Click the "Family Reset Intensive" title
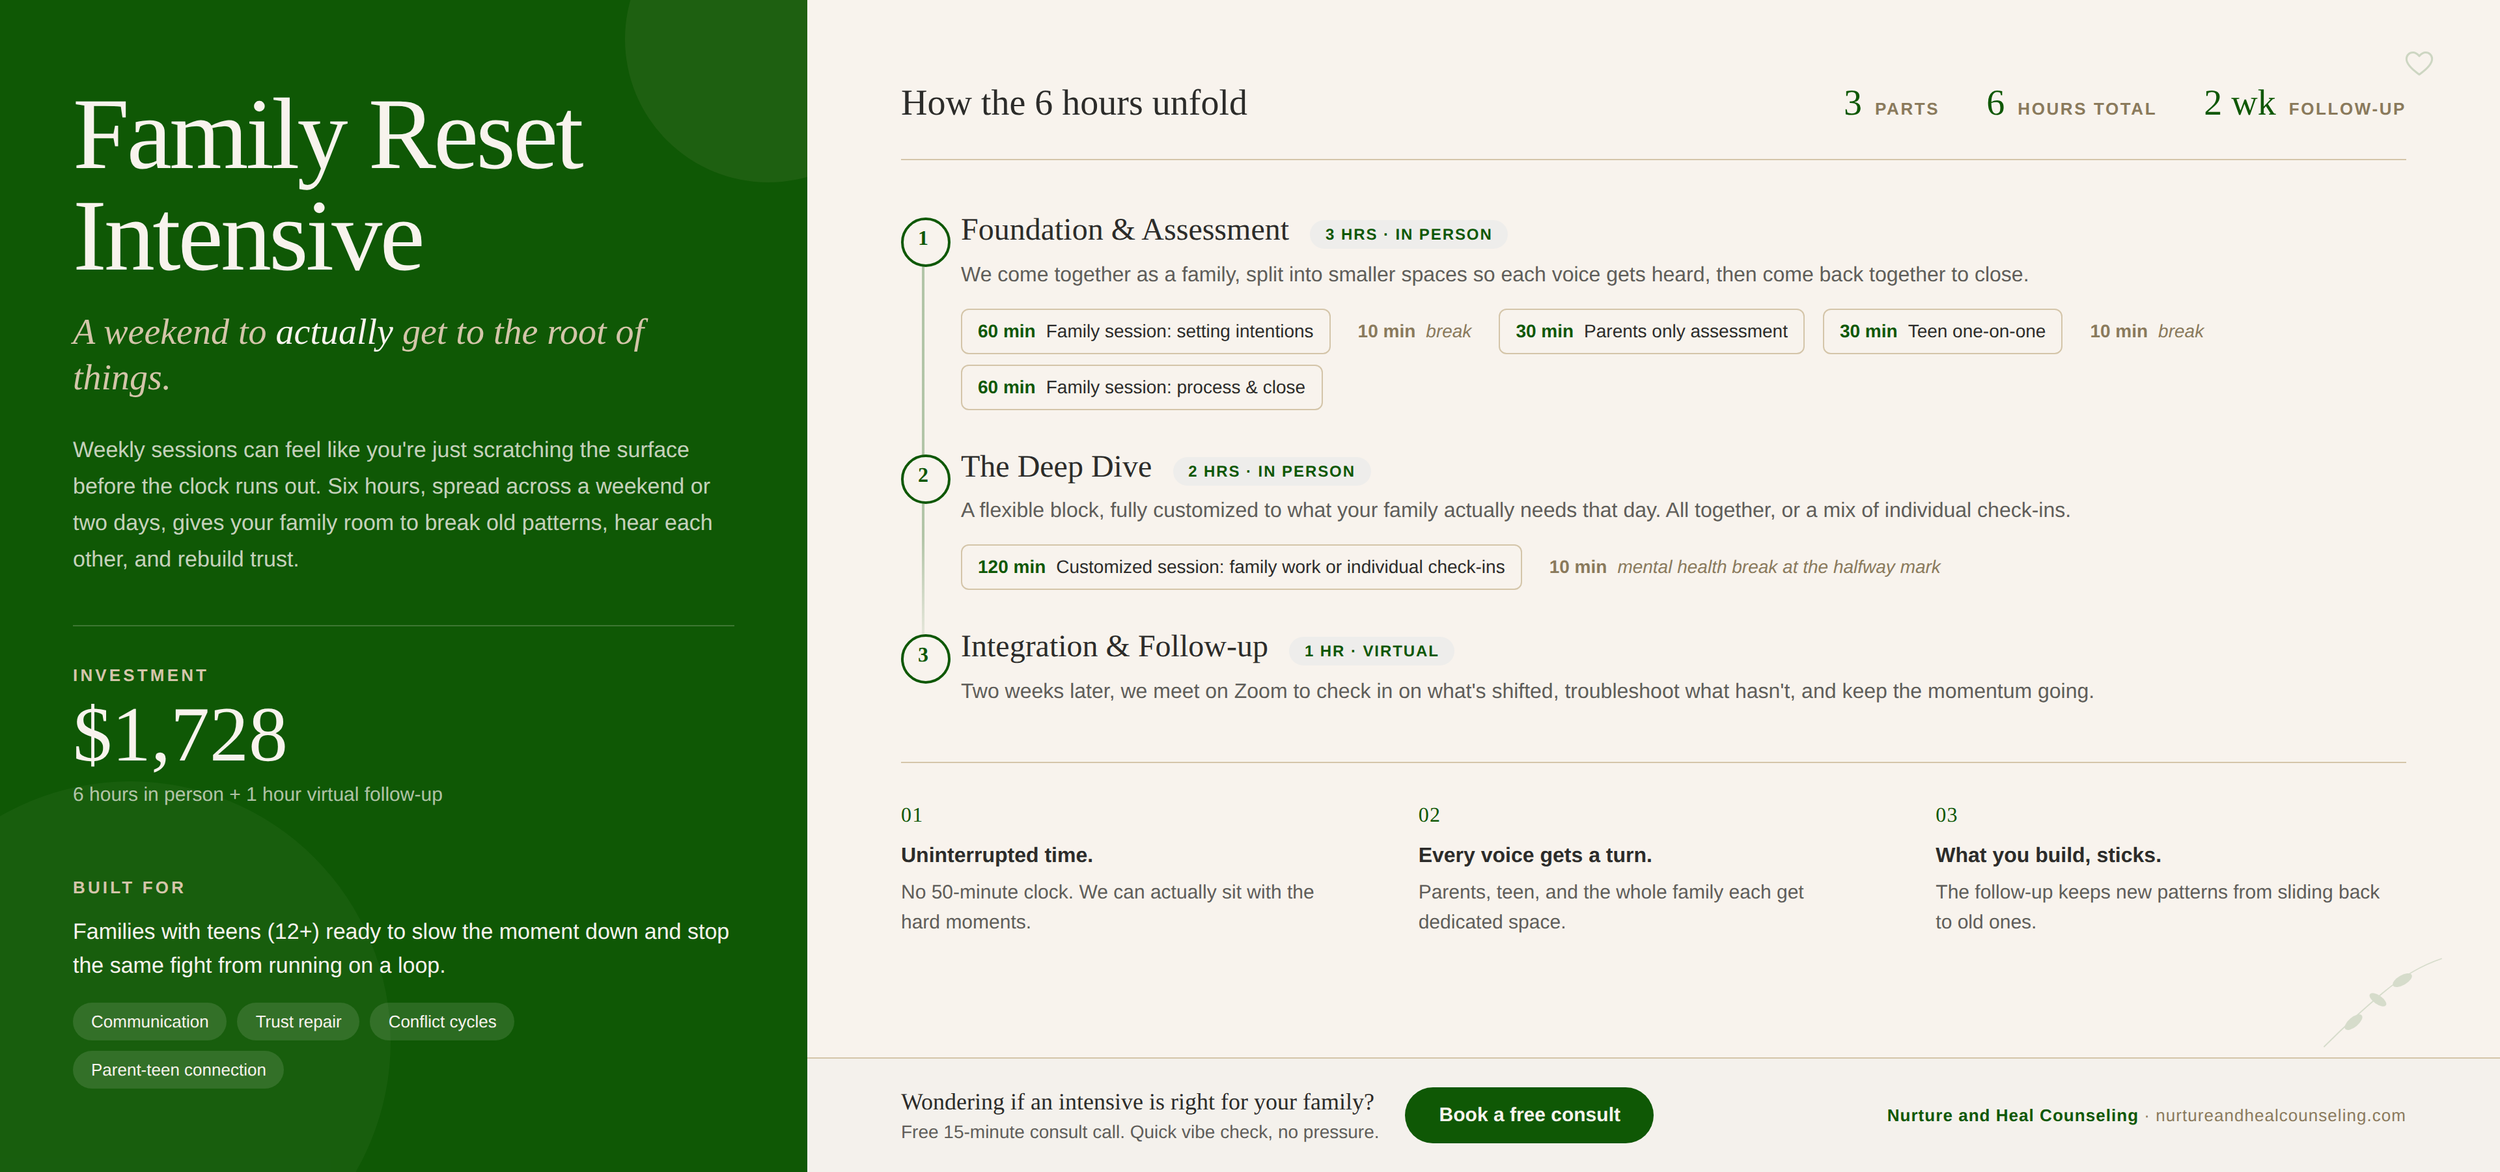This screenshot has height=1172, width=2500. pos(328,186)
